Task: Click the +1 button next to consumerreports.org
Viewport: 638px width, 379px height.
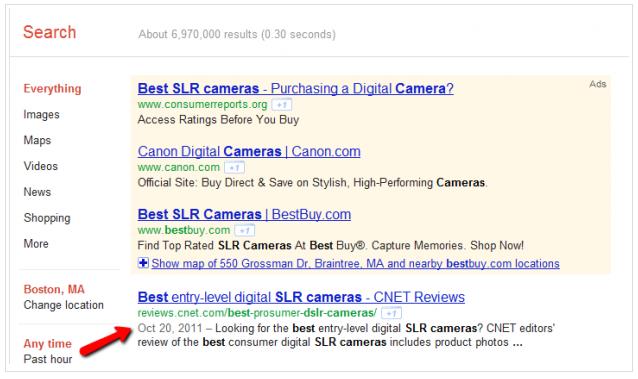Action: 282,105
